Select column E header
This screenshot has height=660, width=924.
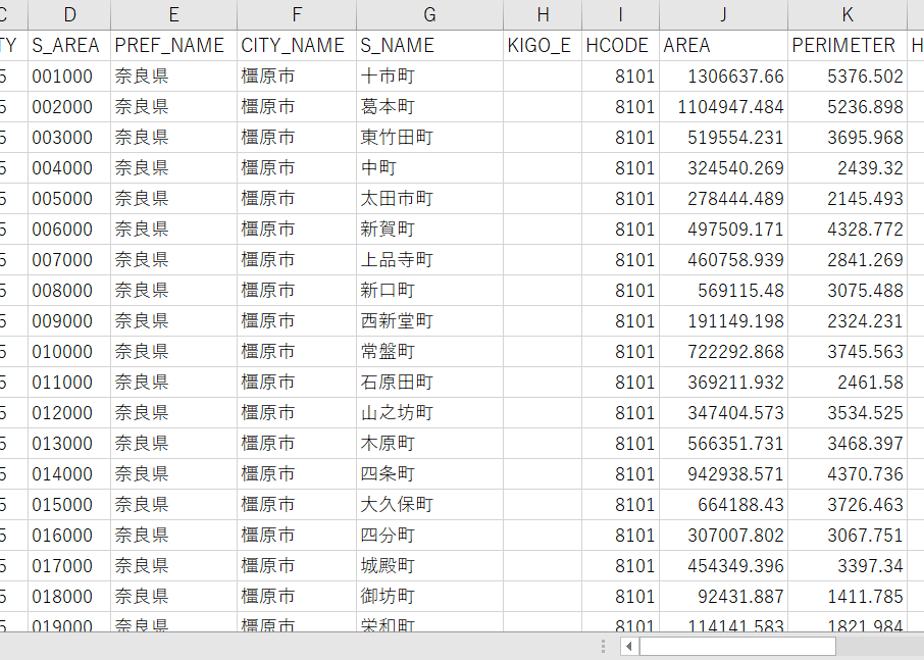(174, 14)
